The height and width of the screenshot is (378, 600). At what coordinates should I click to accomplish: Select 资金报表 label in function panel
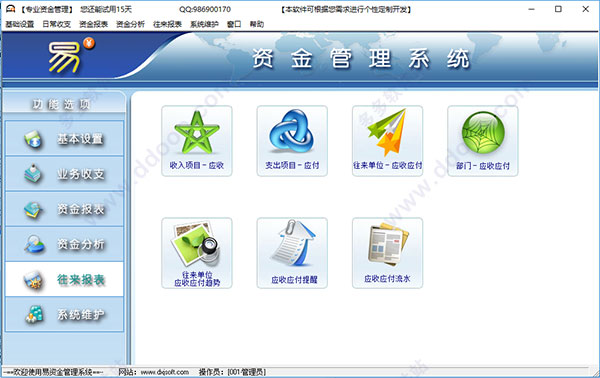pyautogui.click(x=80, y=209)
